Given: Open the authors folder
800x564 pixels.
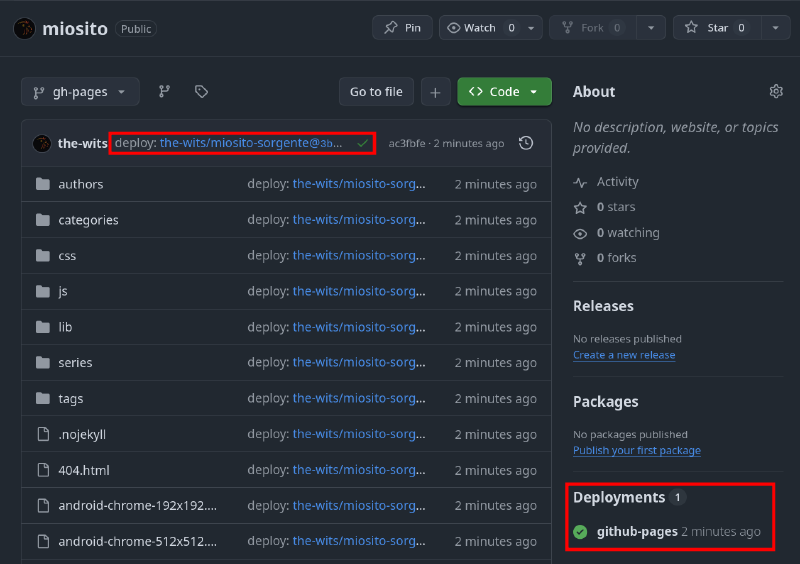Looking at the screenshot, I should click(80, 184).
